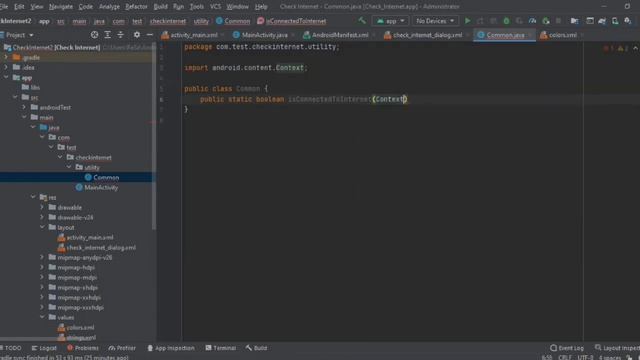This screenshot has height=360, width=640.
Task: Select activity_main.xml in project tree
Action: [x=90, y=237]
